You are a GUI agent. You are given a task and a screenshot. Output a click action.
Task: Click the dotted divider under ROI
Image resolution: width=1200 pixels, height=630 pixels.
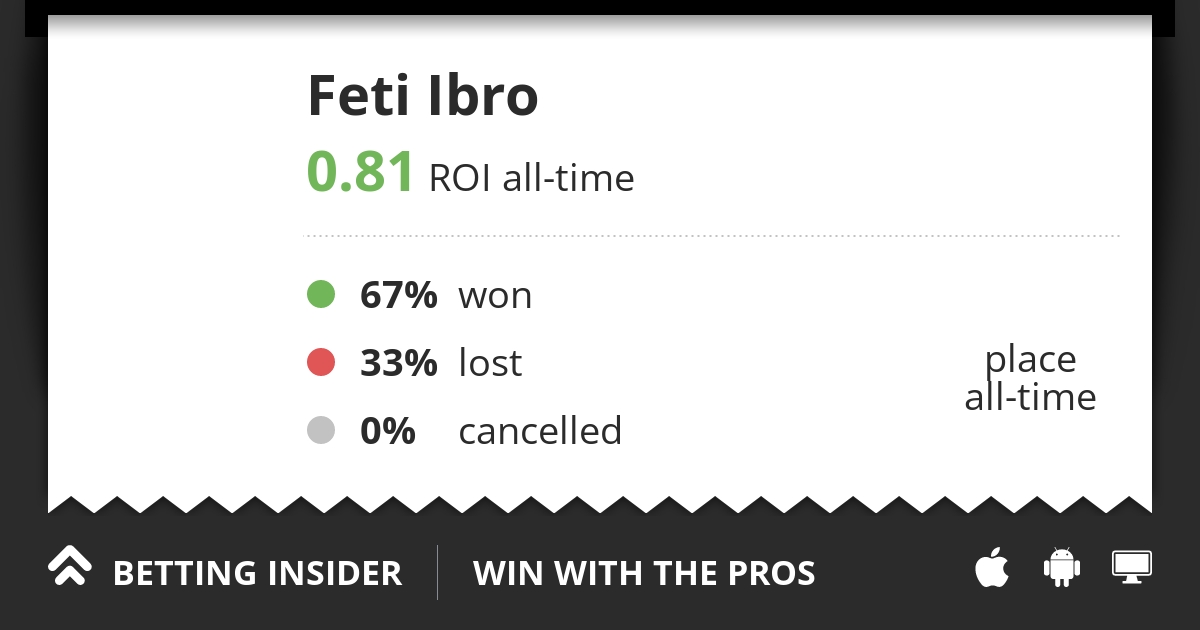click(x=711, y=236)
